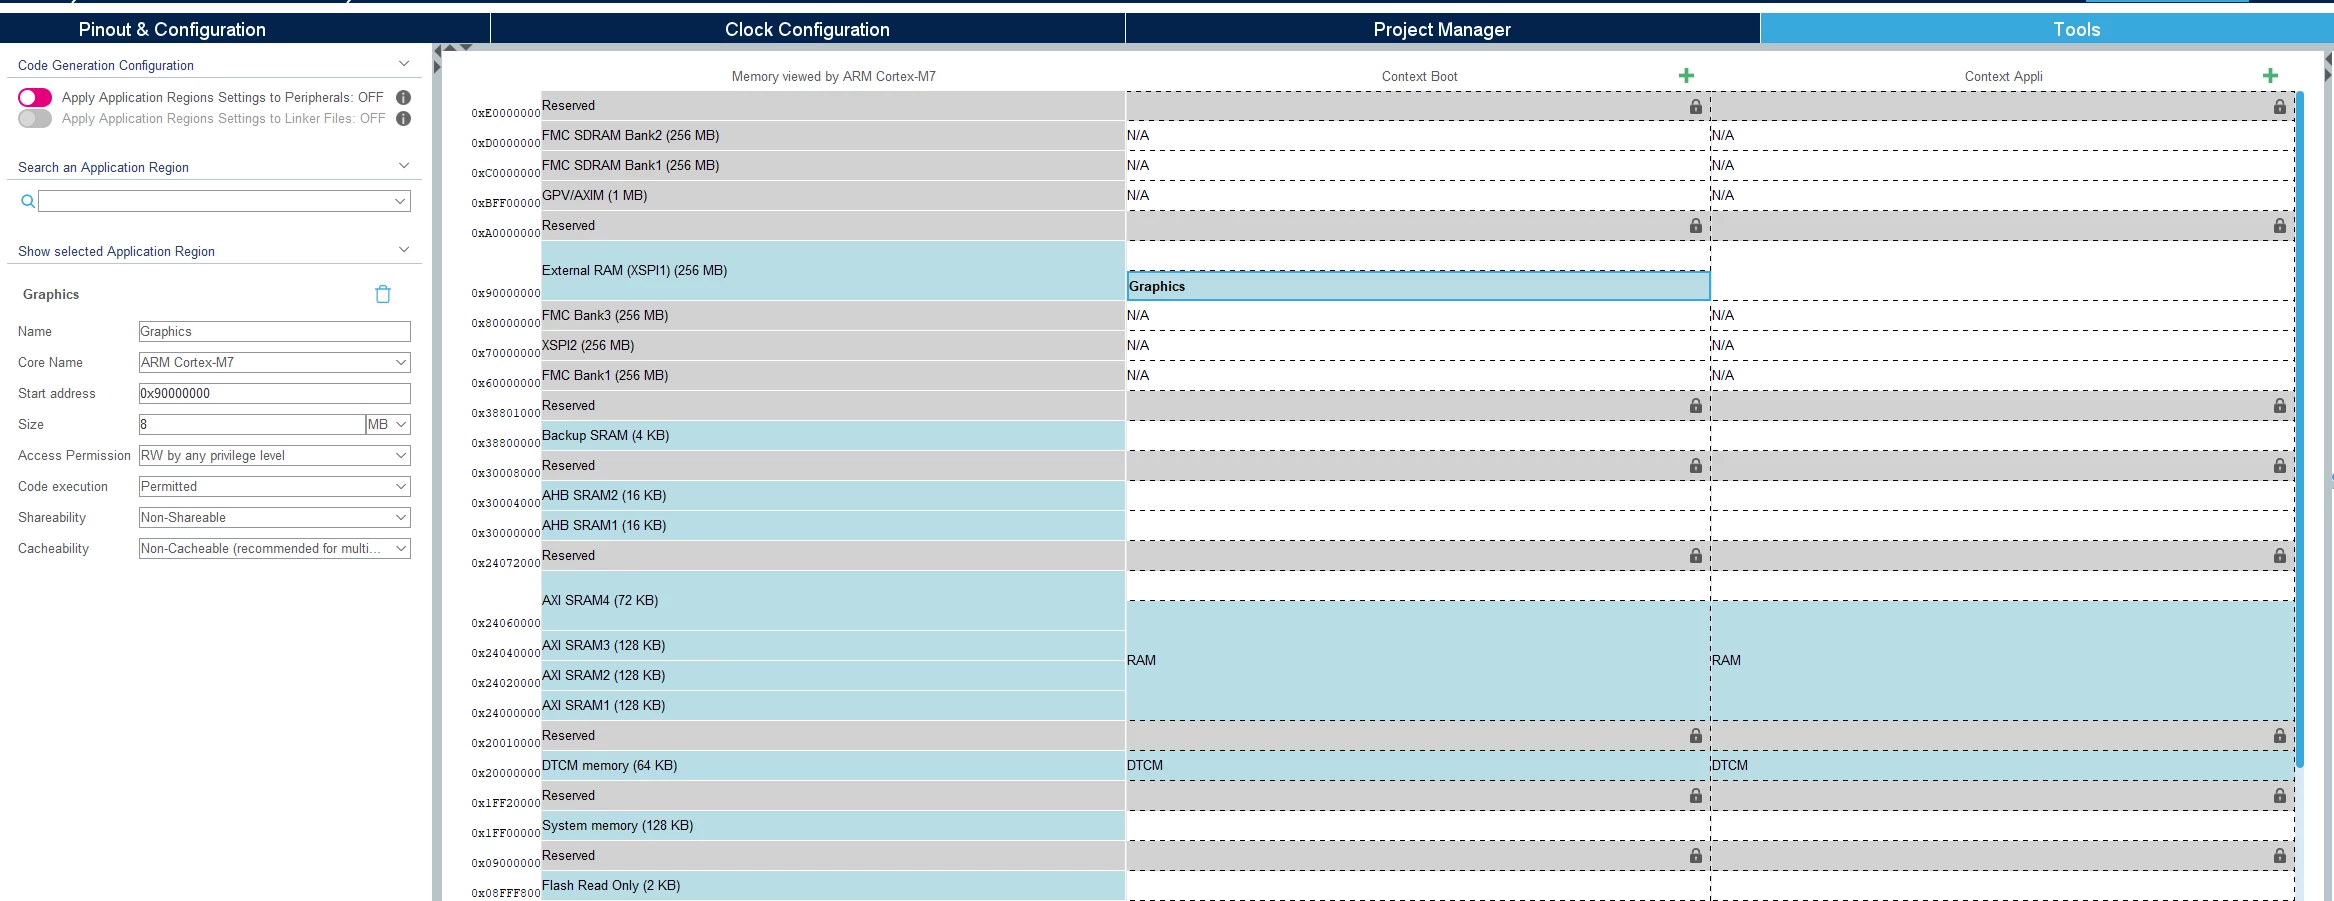Click Context Boot lock icon at 0x09000000 Reserved
The width and height of the screenshot is (2334, 901).
pos(1696,856)
